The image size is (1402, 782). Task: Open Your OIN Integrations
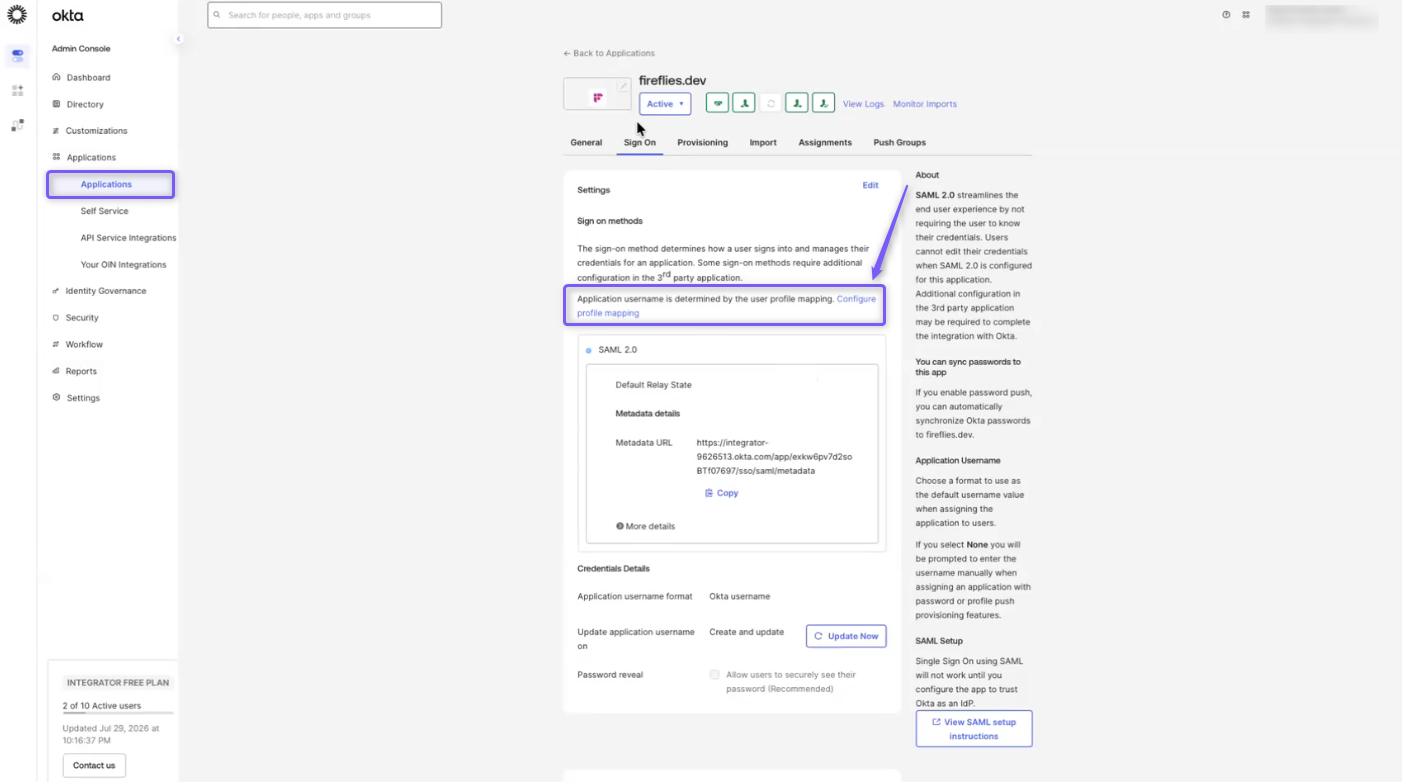(x=123, y=265)
